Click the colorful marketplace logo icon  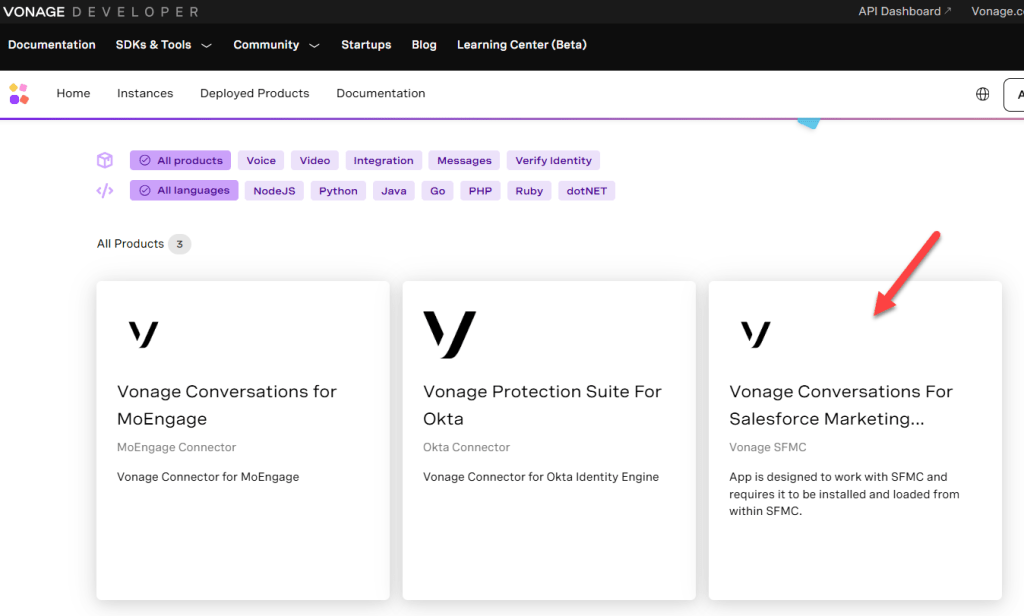19,93
